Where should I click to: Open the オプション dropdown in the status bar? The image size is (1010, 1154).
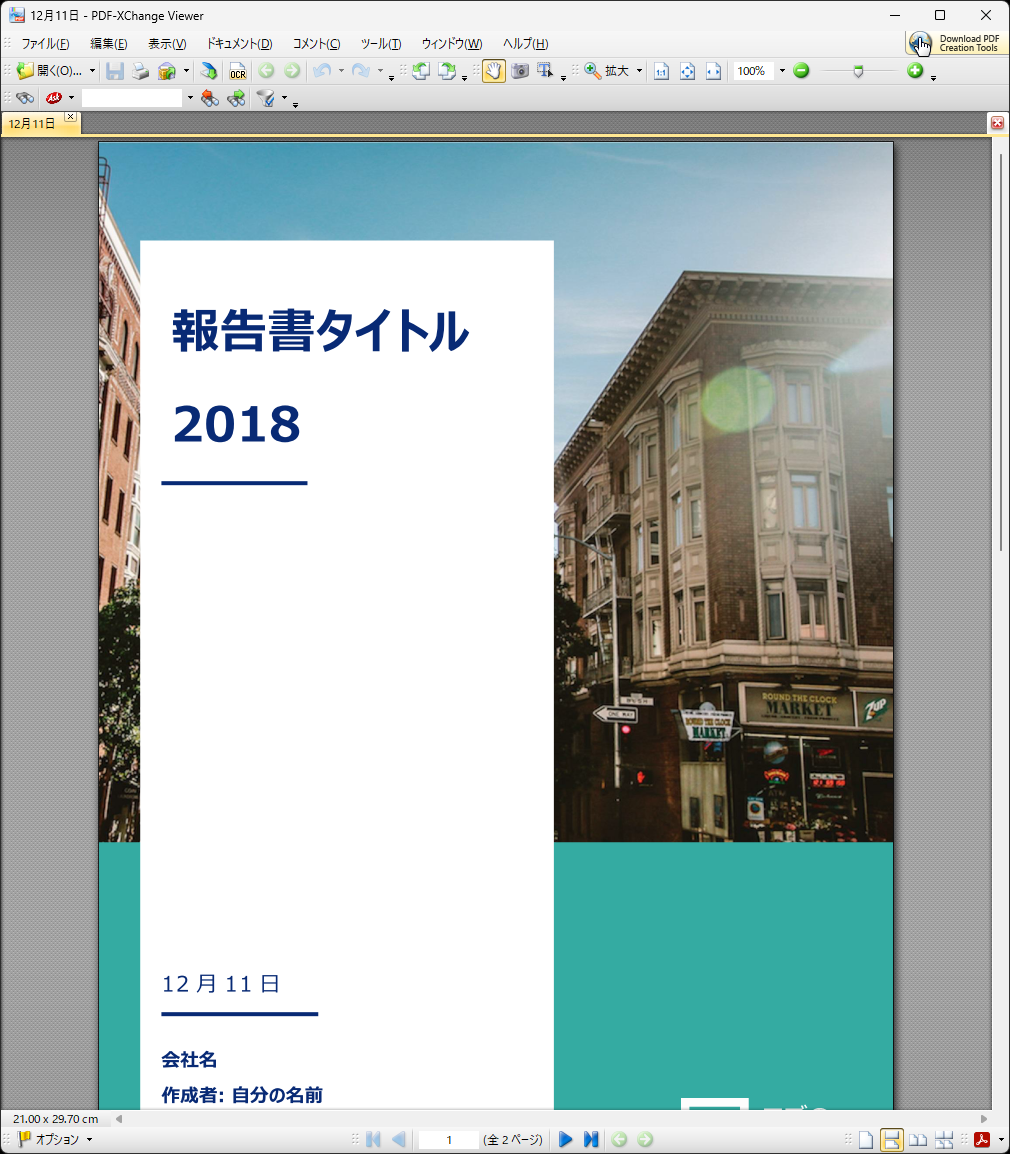click(x=55, y=1139)
